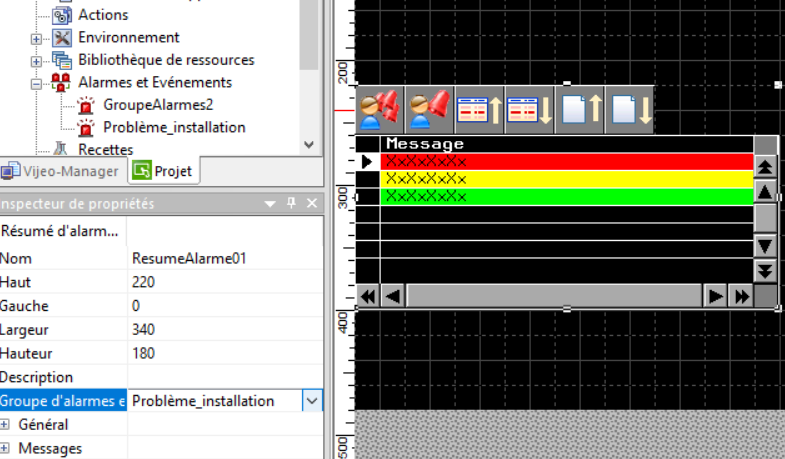This screenshot has height=459, width=785.
Task: Click single up arrow in alarm list
Action: 765,192
